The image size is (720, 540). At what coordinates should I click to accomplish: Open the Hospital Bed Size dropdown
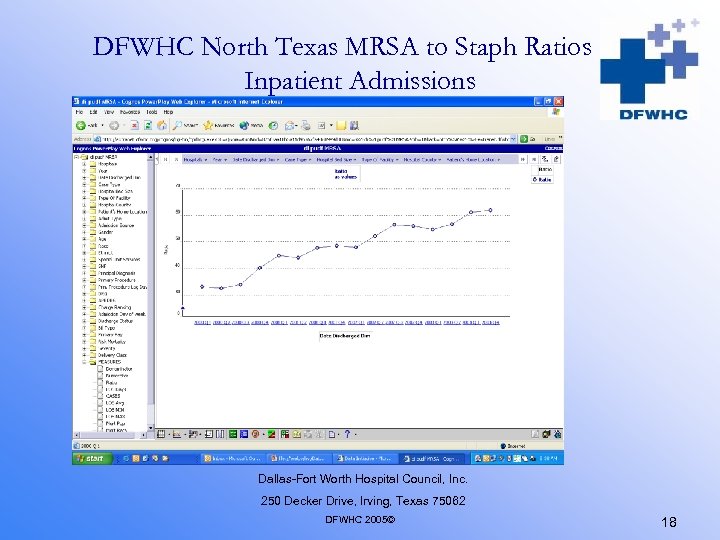tap(336, 159)
